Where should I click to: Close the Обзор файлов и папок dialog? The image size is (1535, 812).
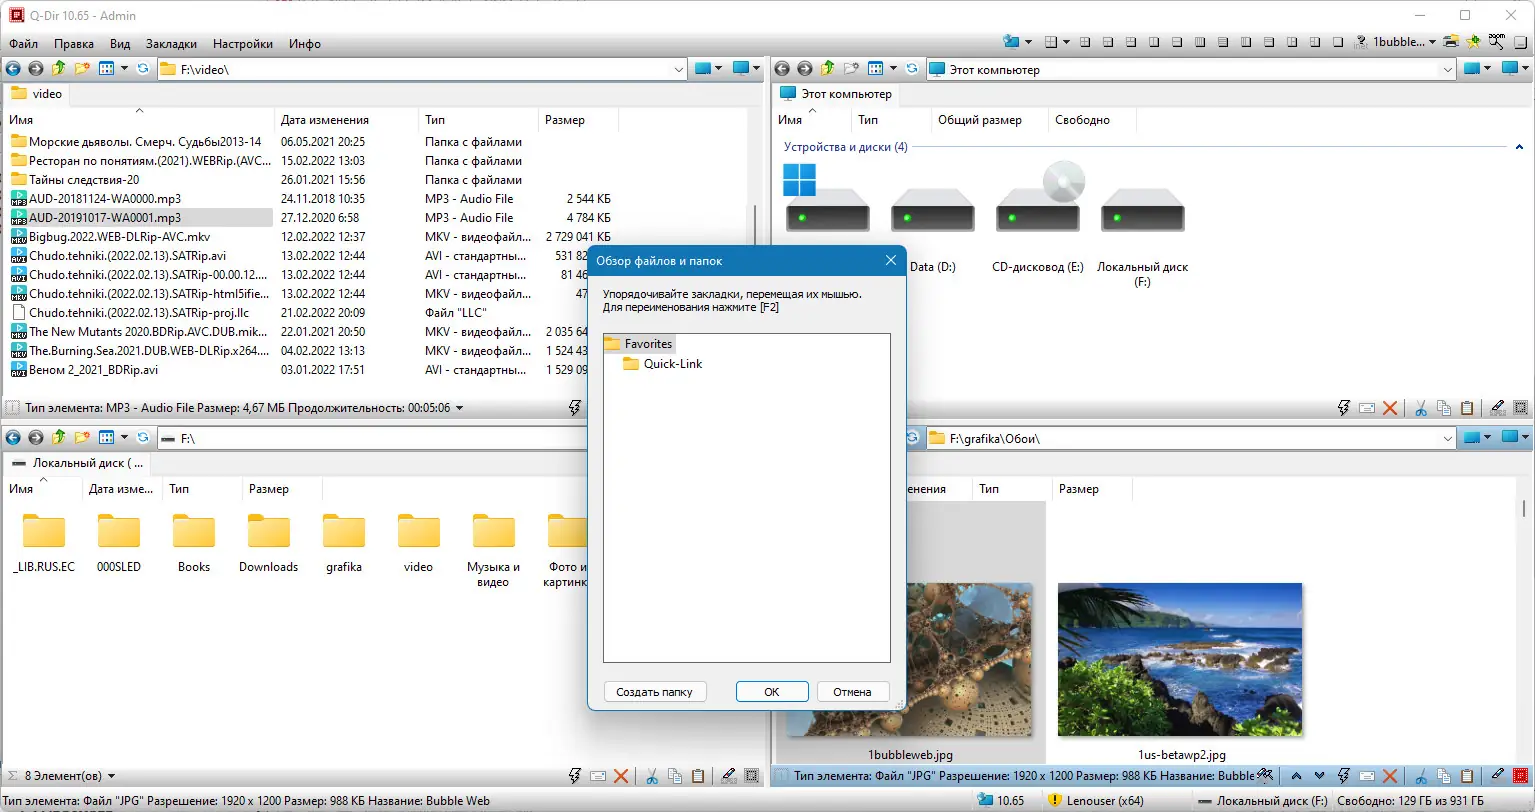[x=890, y=261]
